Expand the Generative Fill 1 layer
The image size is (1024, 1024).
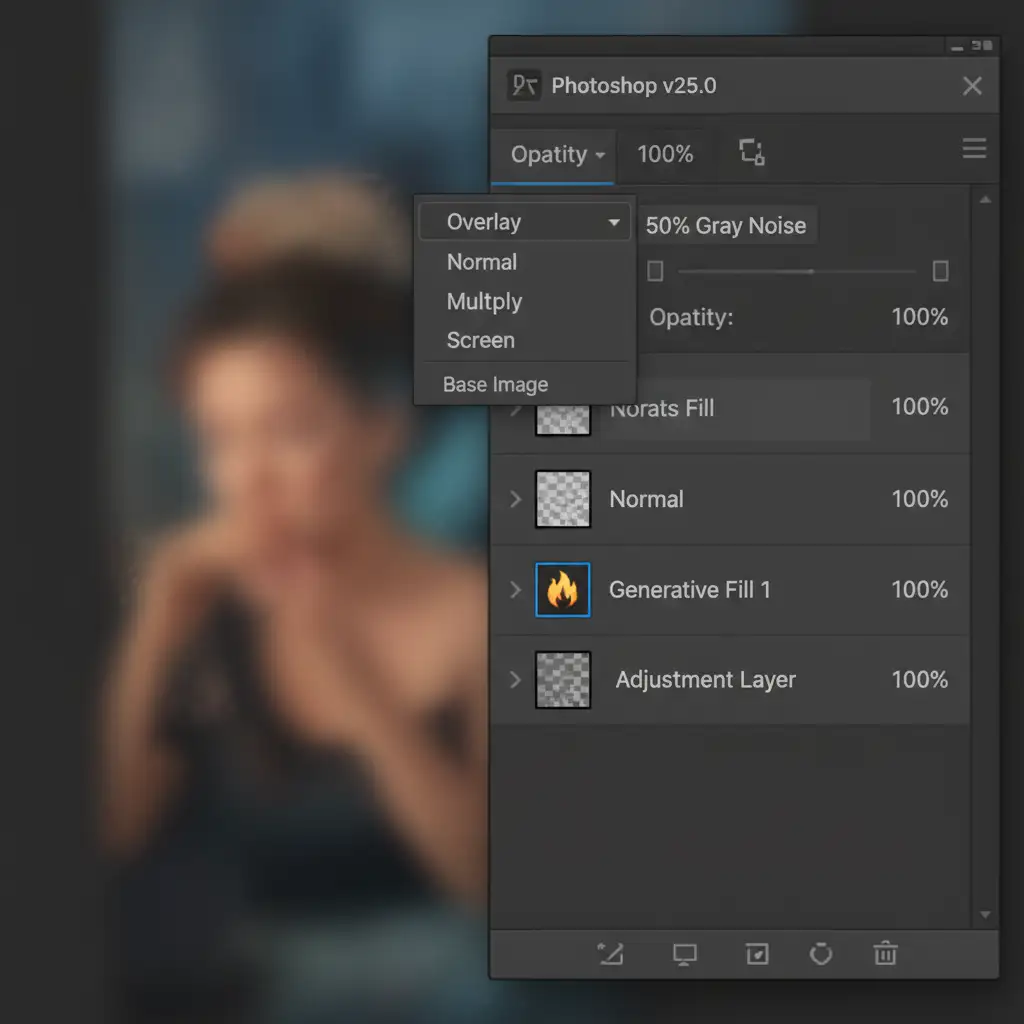[x=516, y=590]
